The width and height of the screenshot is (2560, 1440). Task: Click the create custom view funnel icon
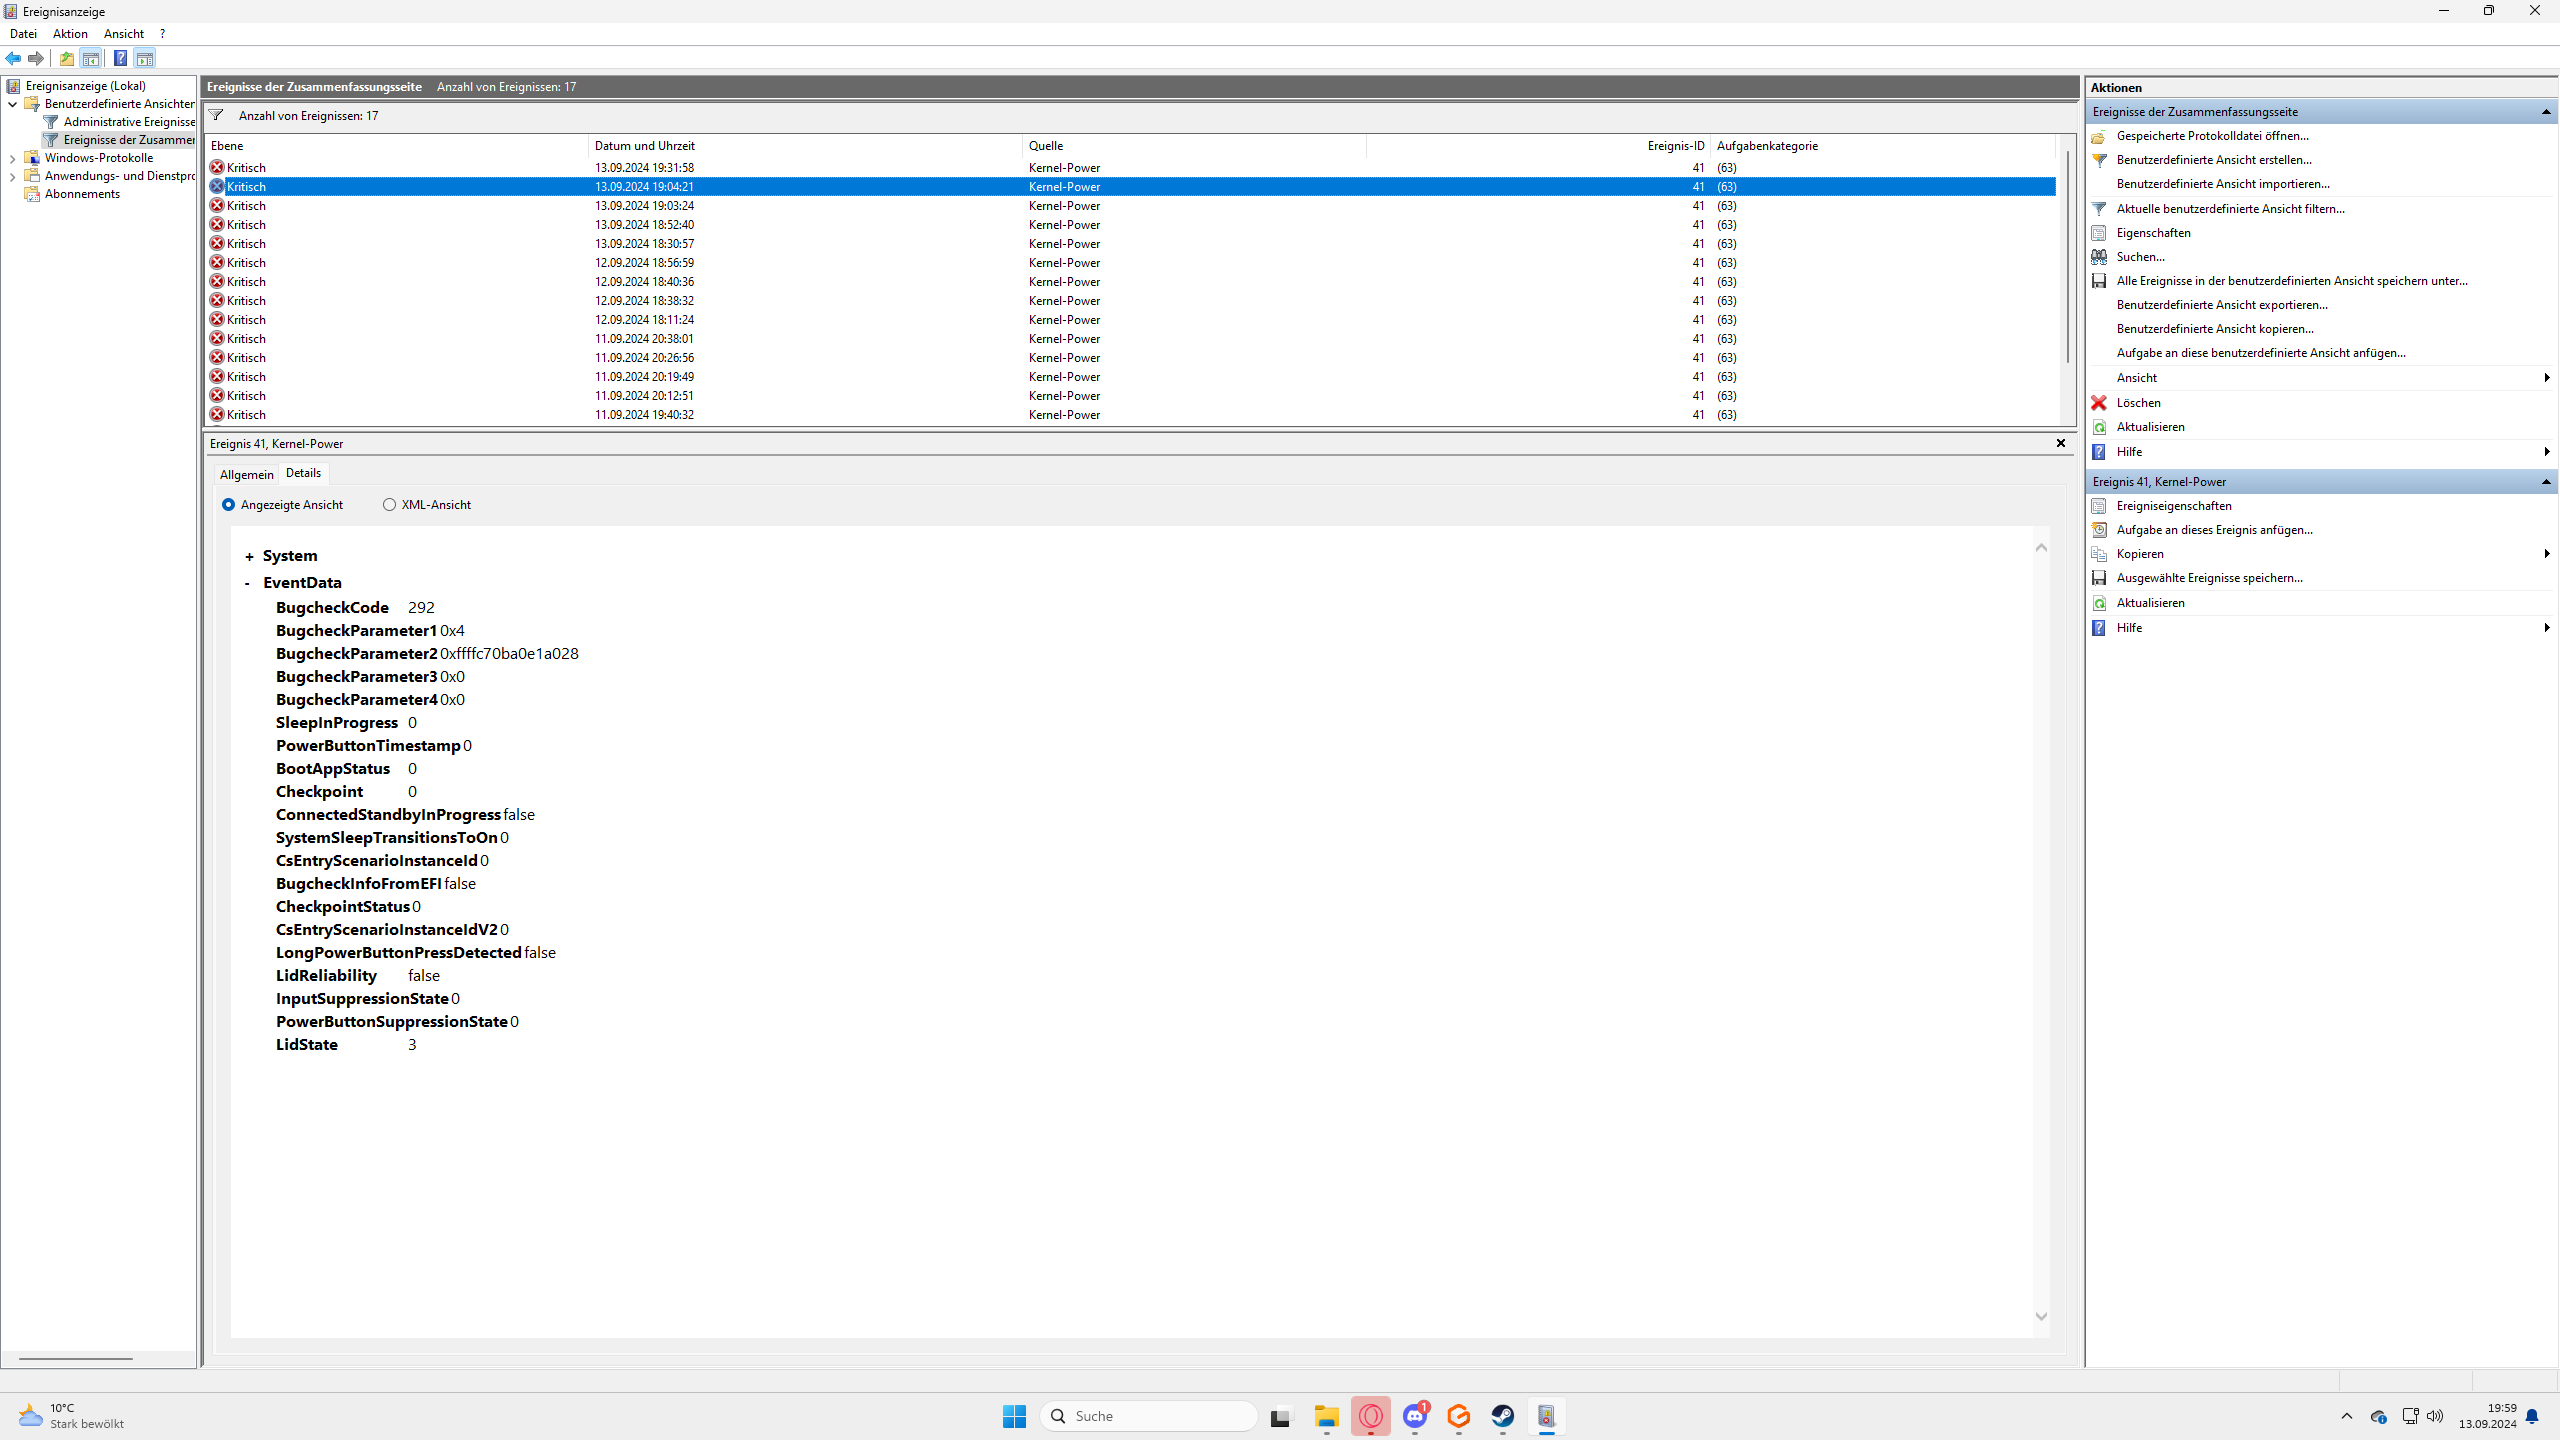click(2099, 160)
